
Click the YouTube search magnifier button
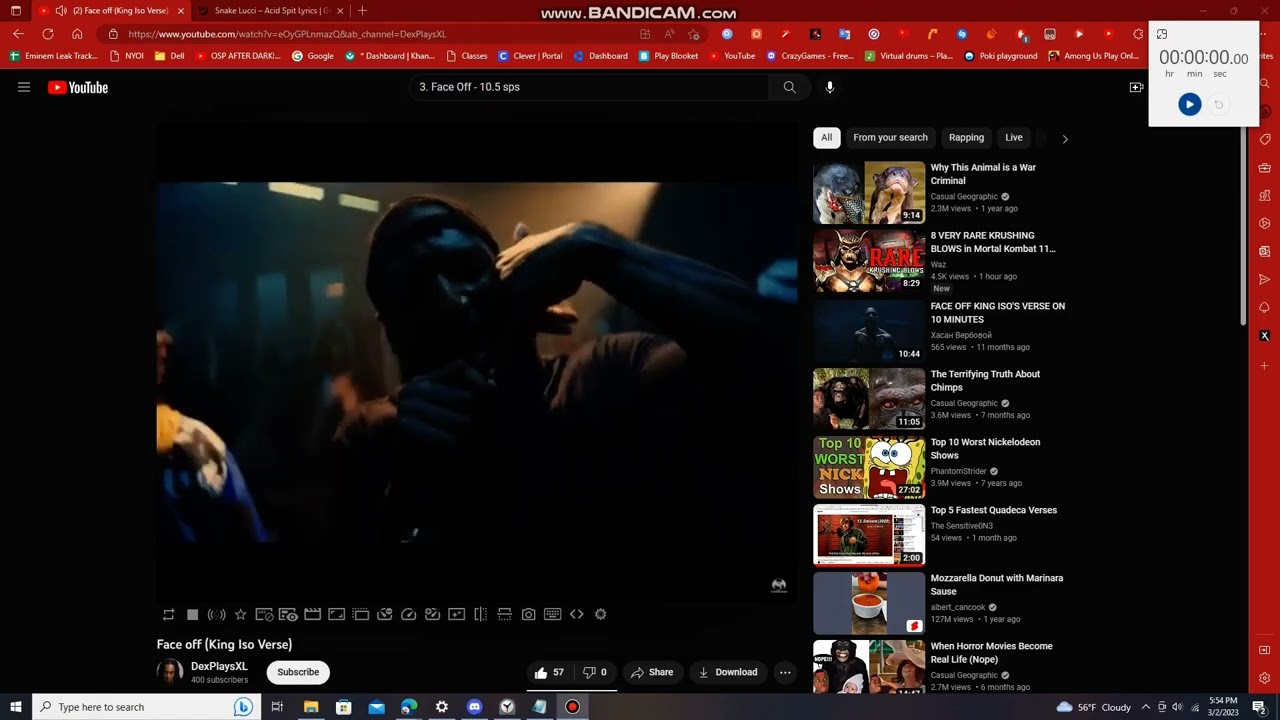point(789,87)
